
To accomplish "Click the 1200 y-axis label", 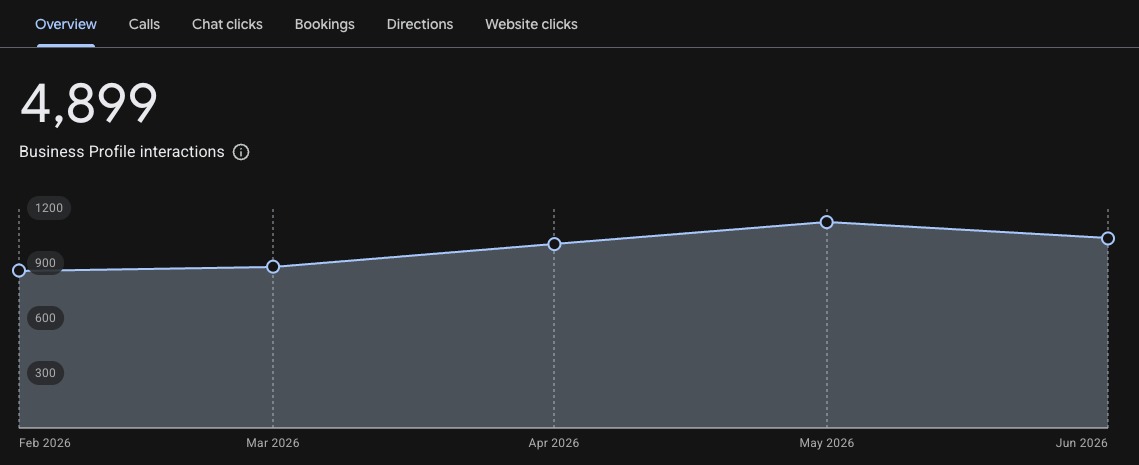I will click(49, 208).
